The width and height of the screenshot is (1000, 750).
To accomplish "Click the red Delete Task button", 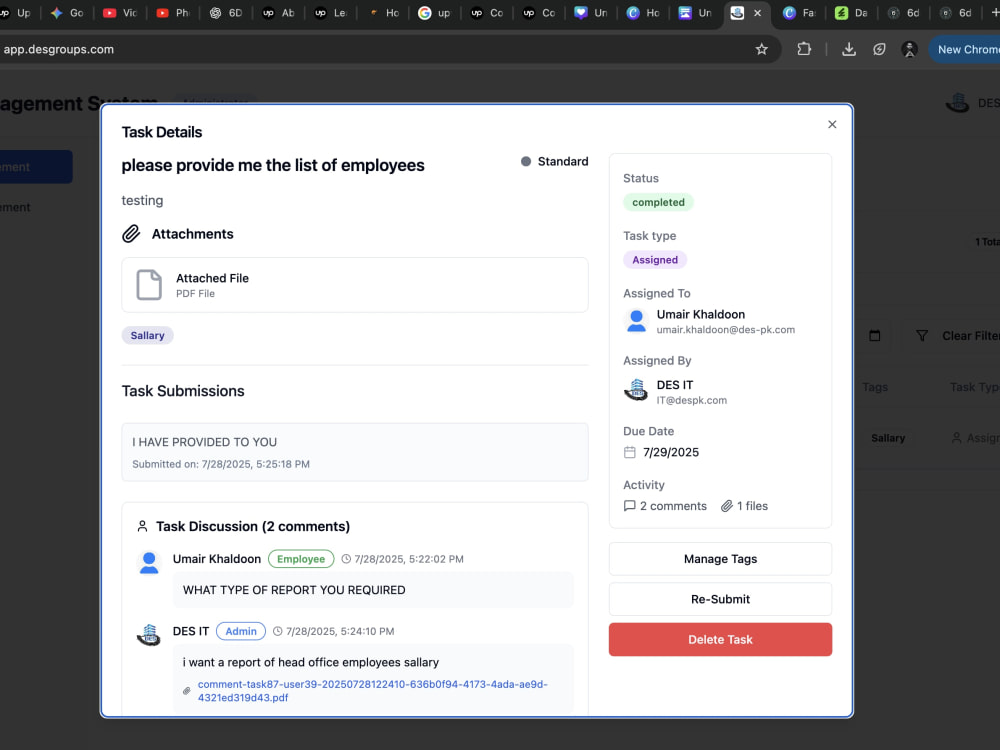I will [720, 639].
